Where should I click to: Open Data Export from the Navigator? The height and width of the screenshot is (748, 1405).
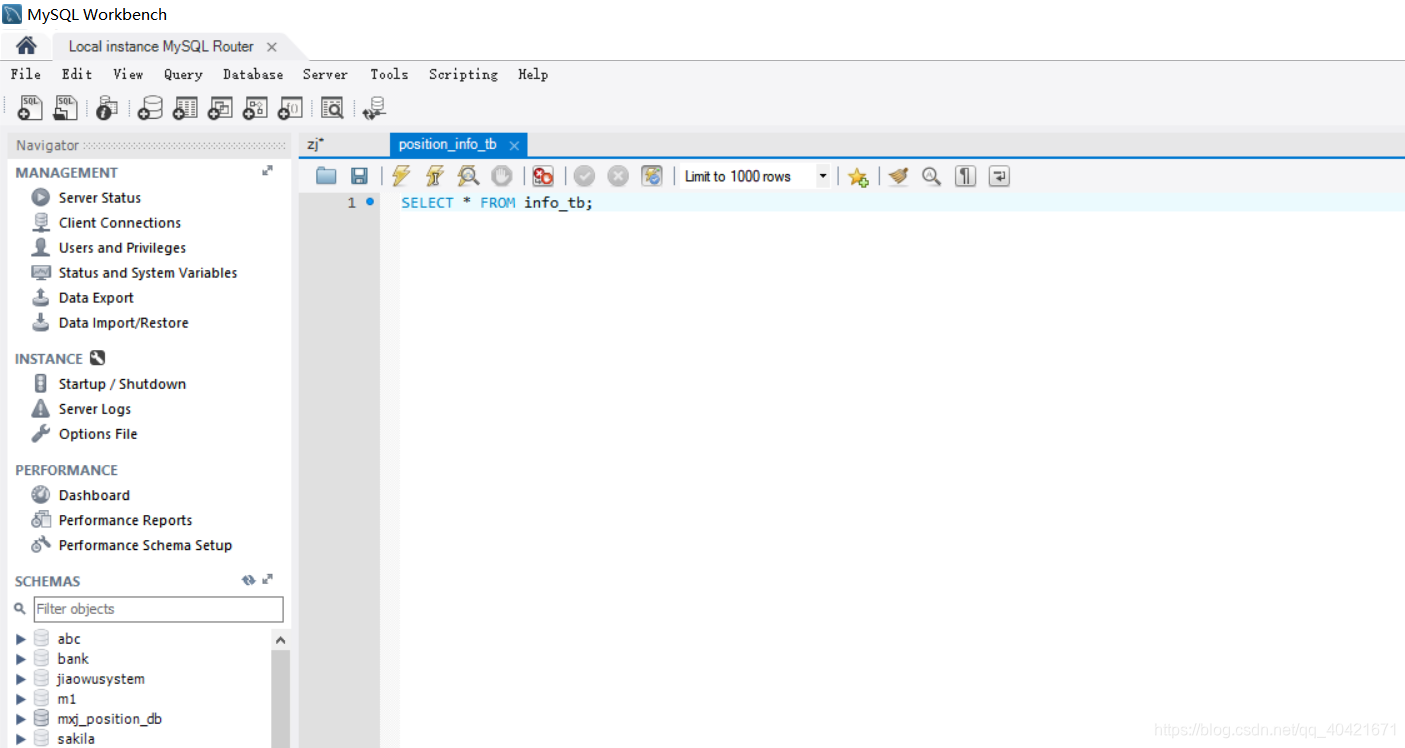tap(95, 297)
